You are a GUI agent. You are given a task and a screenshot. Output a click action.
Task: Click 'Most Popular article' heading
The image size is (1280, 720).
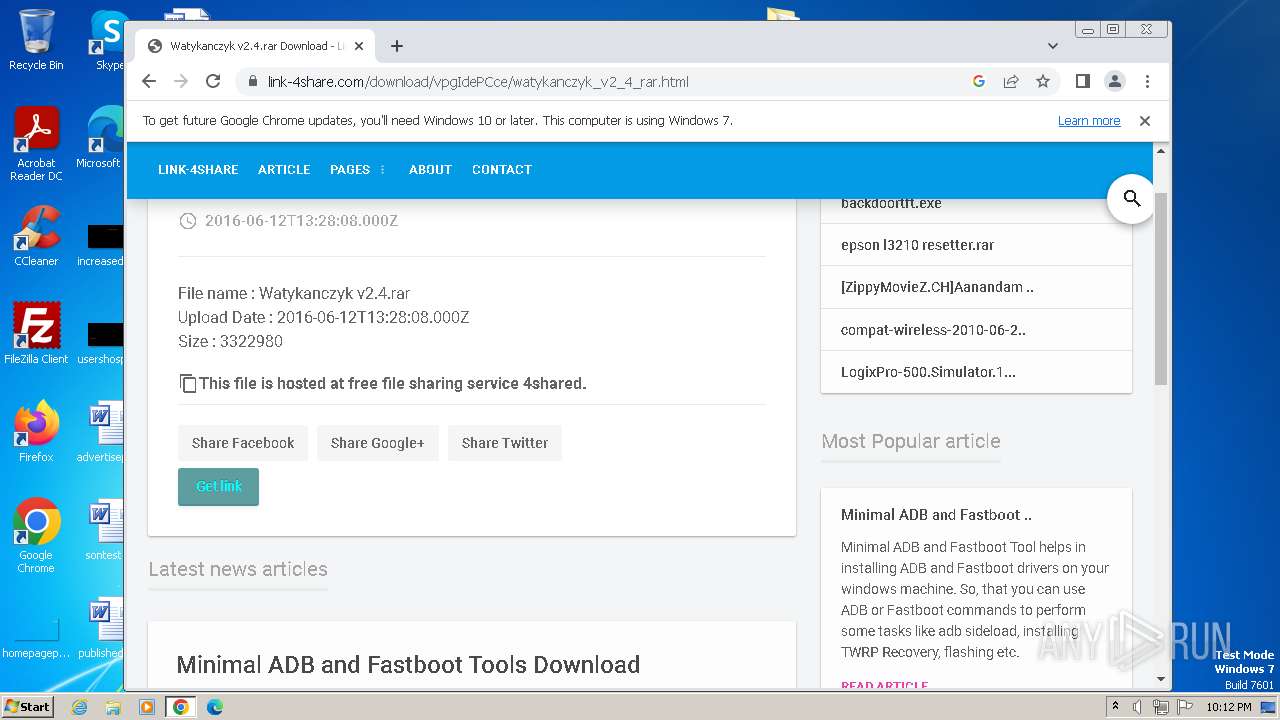(x=911, y=441)
